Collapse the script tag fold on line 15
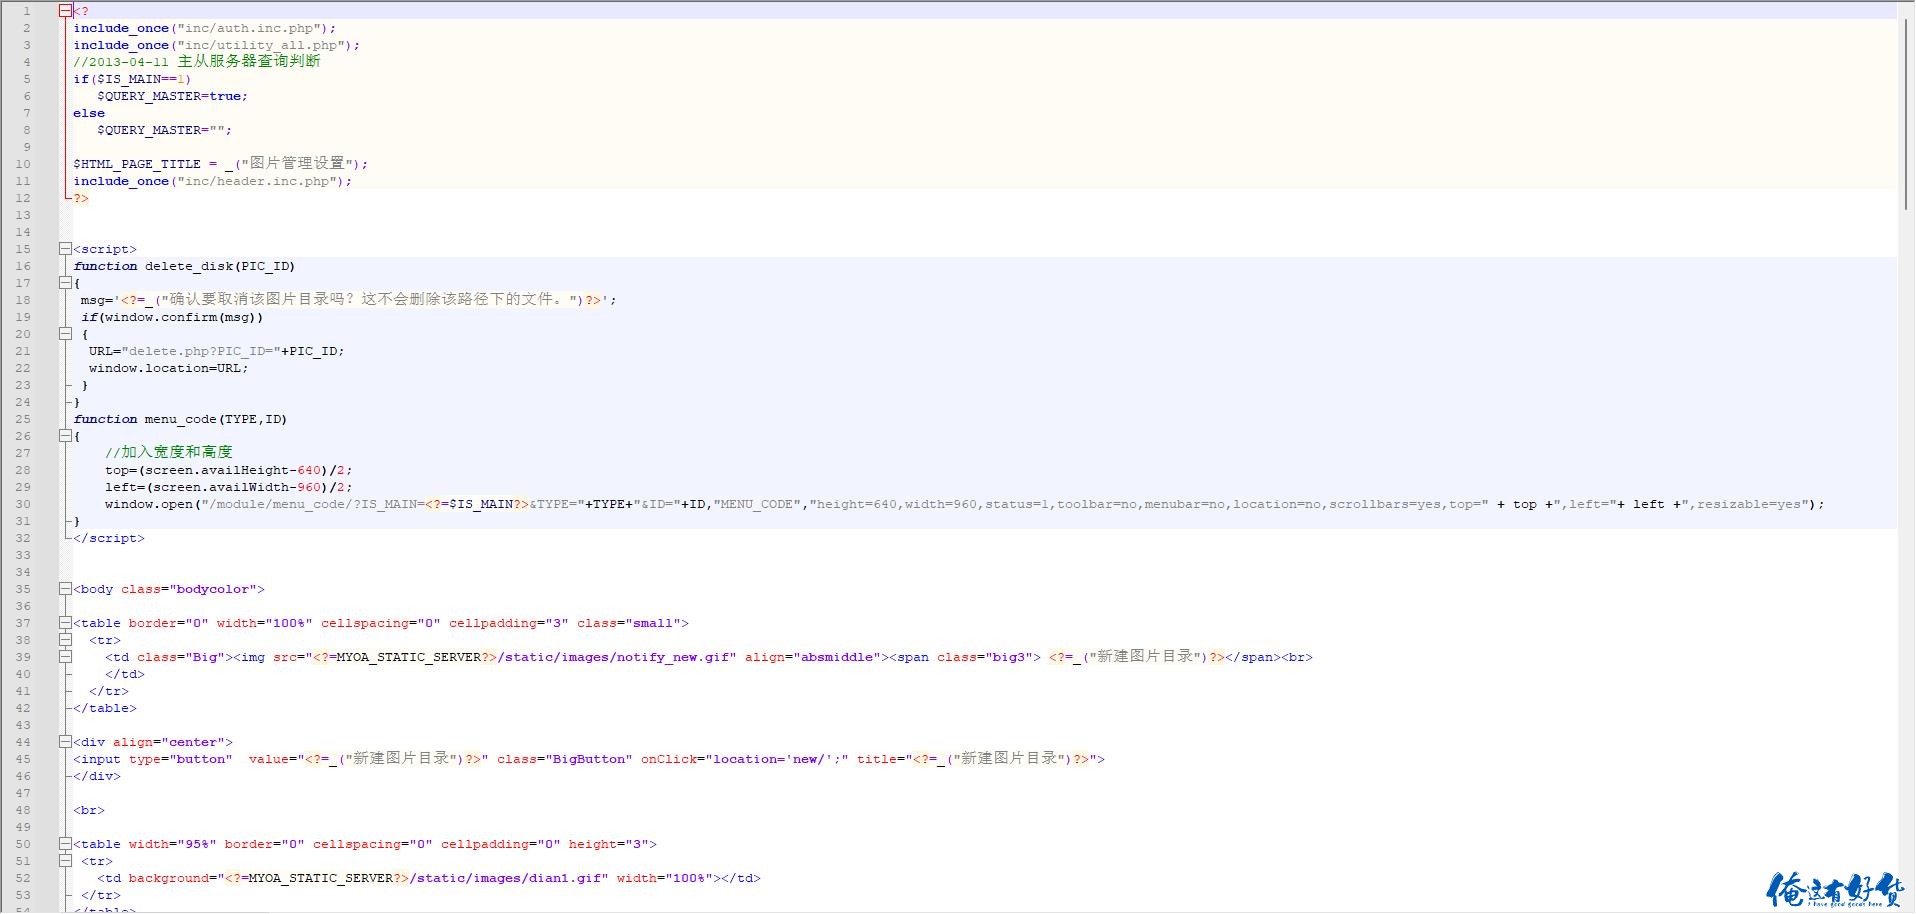Screen dimensions: 1916x914 pyautogui.click(x=65, y=249)
